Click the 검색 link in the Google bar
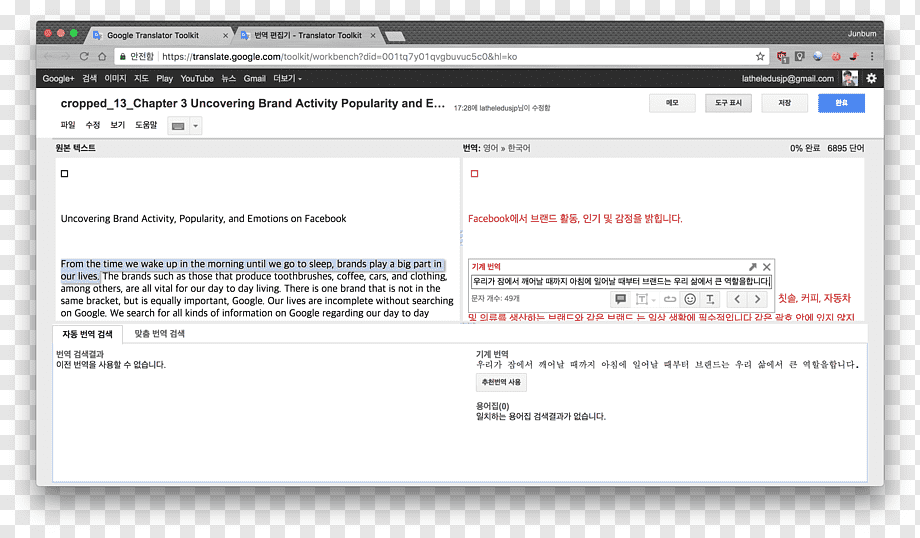Image resolution: width=920 pixels, height=538 pixels. click(x=89, y=79)
